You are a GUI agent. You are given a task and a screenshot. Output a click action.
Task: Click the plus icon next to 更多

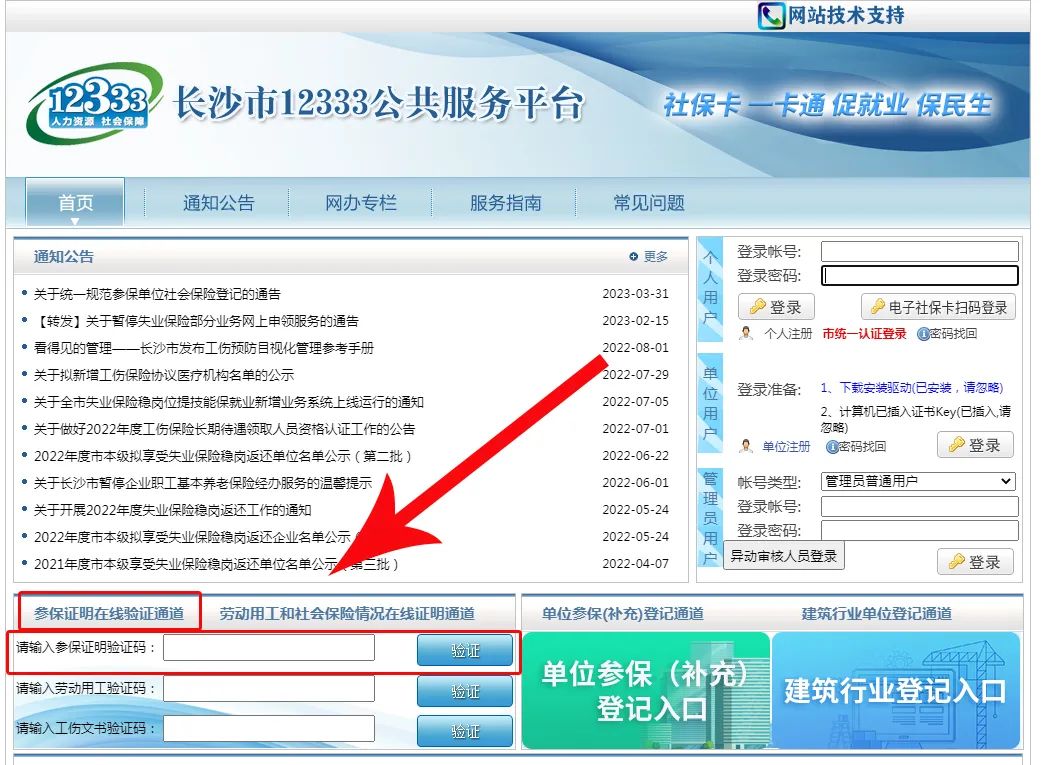coord(634,257)
